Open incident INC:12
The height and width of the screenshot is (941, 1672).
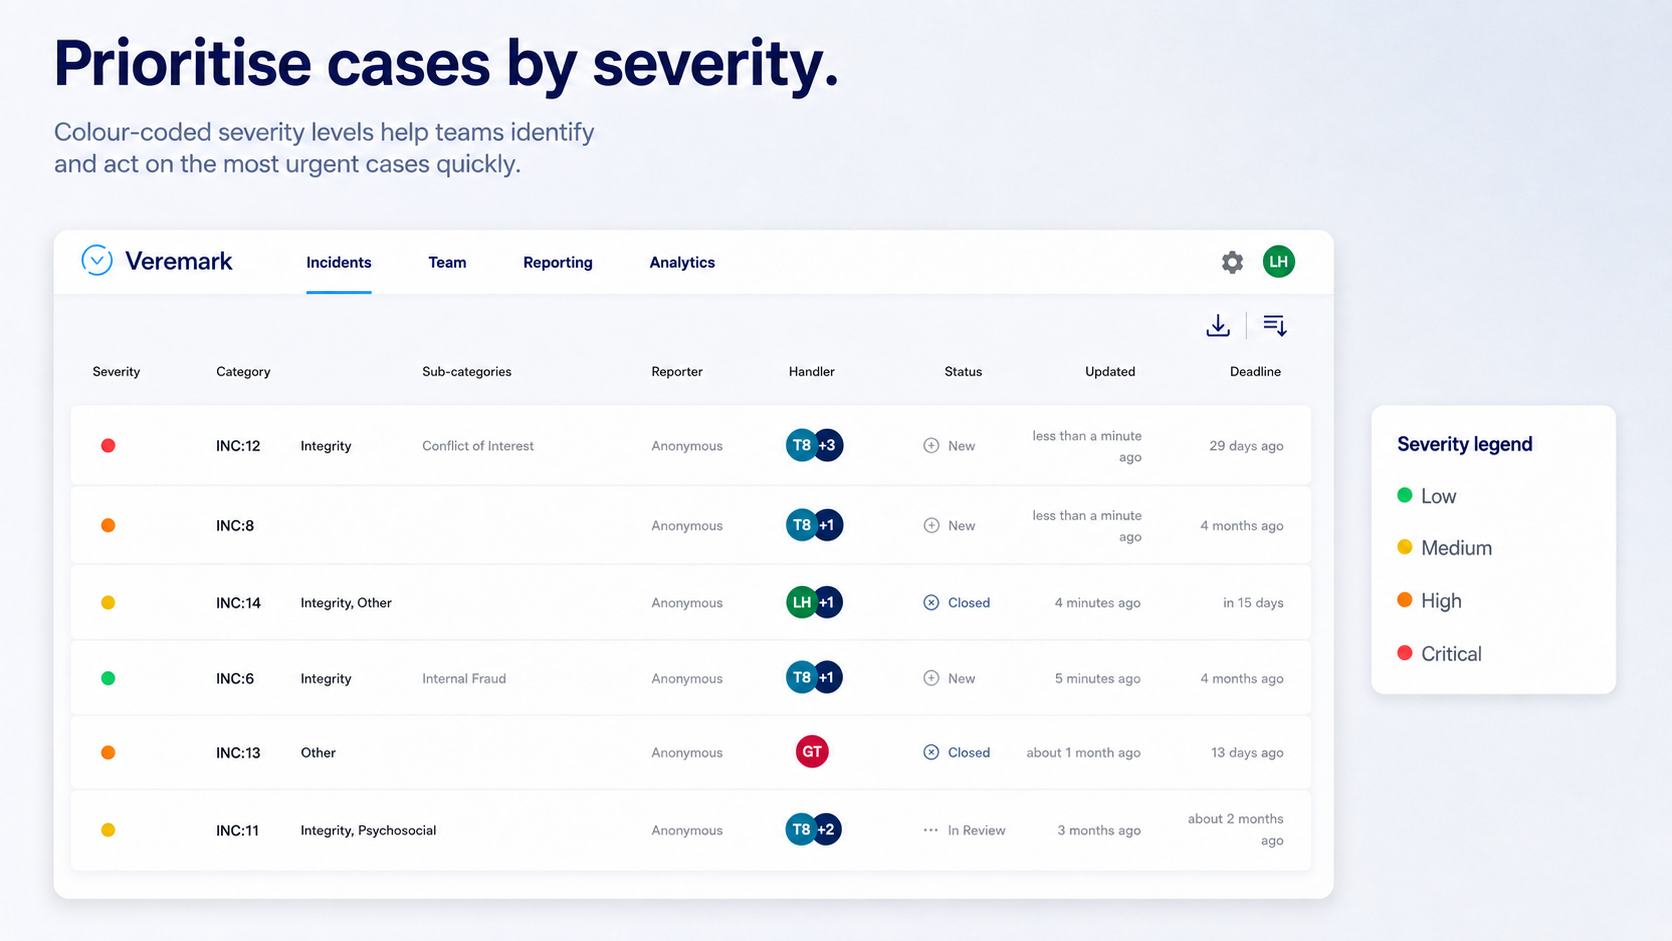point(238,445)
